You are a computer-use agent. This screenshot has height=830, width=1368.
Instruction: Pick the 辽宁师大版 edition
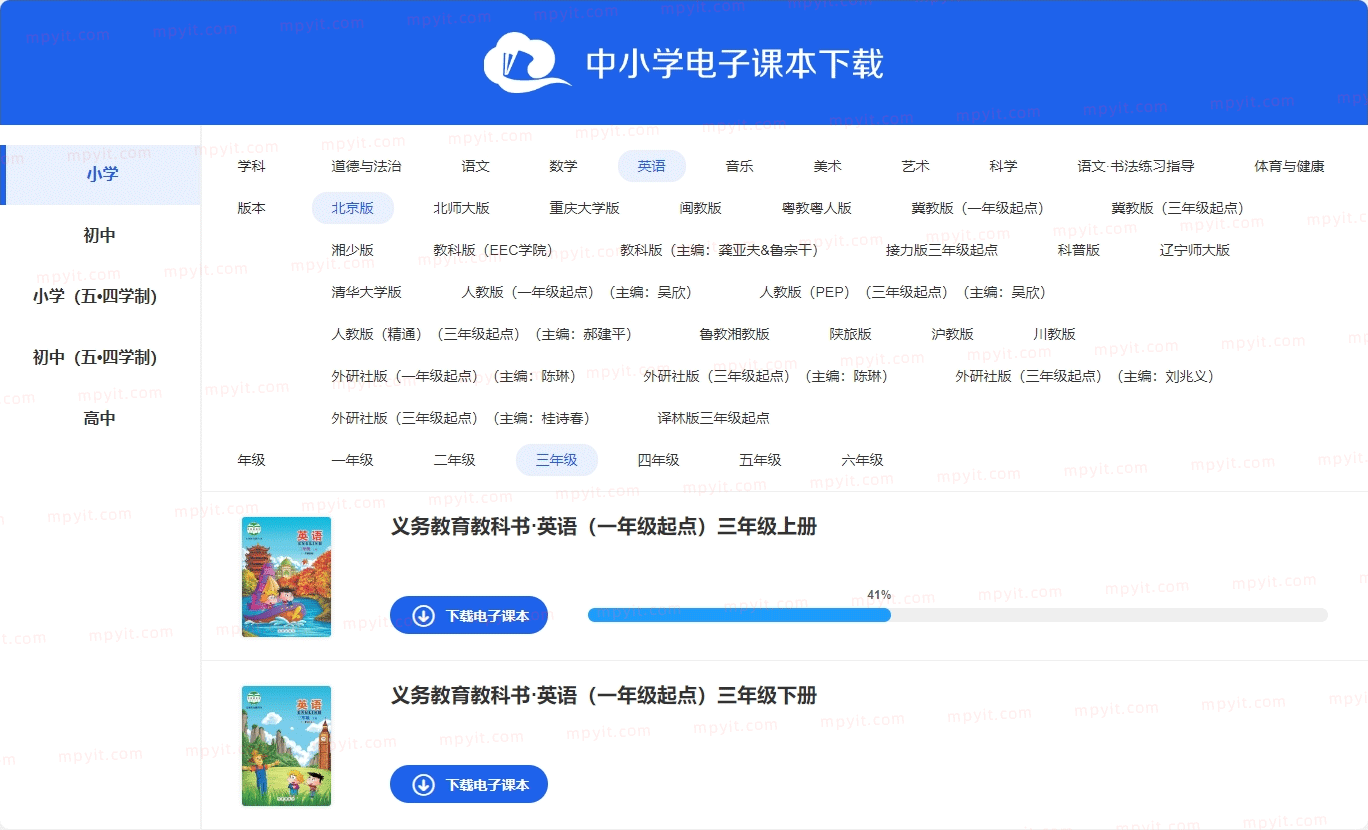(1195, 250)
